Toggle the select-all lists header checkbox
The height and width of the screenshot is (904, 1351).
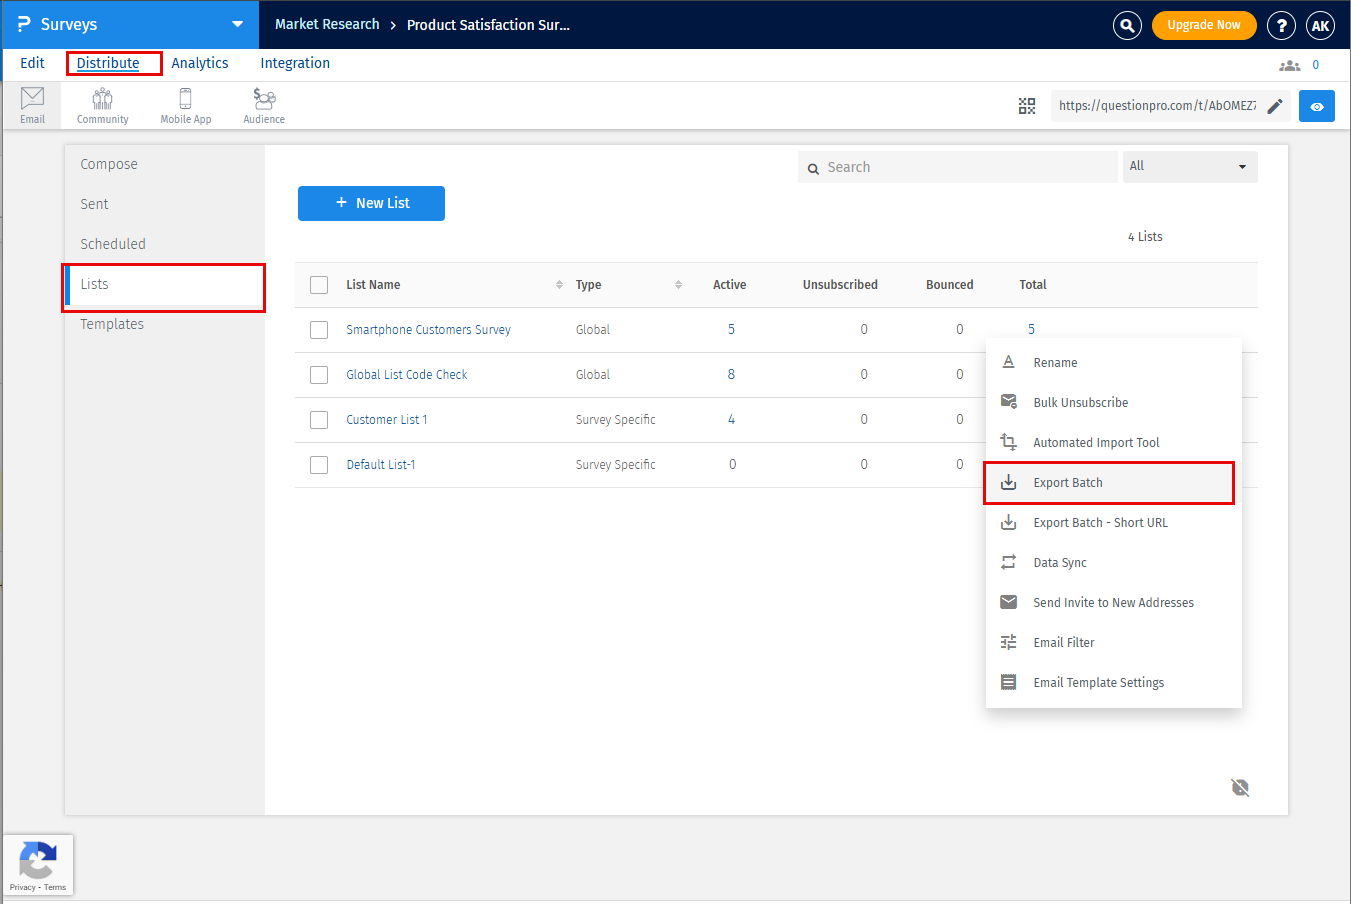tap(319, 285)
